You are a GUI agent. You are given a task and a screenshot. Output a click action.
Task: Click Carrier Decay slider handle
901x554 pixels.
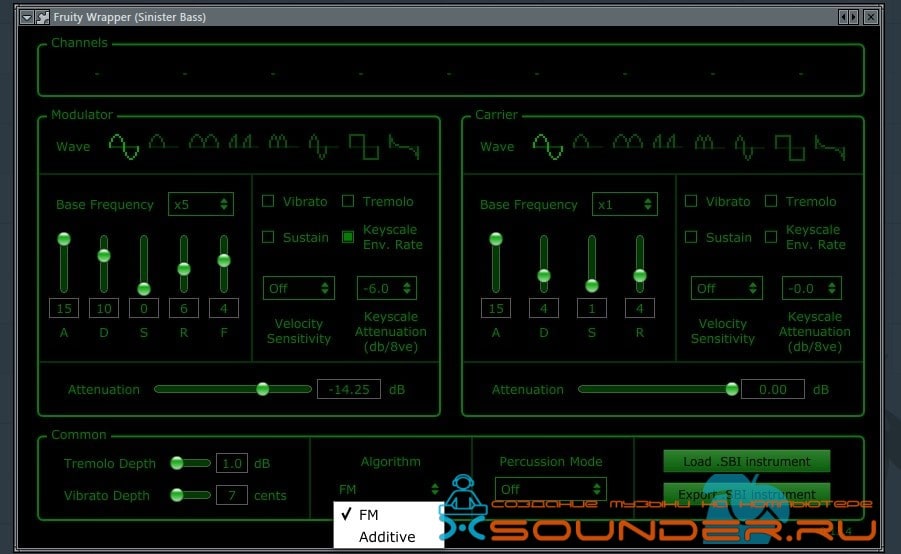544,275
